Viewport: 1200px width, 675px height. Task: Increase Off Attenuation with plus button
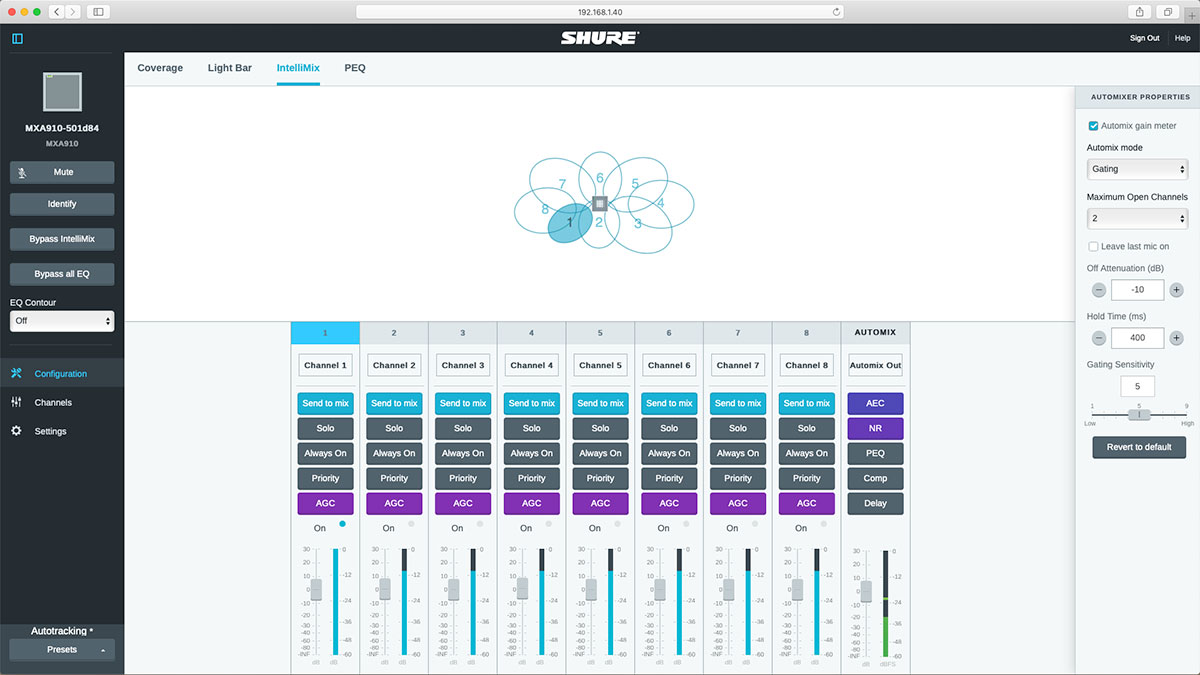(1176, 290)
